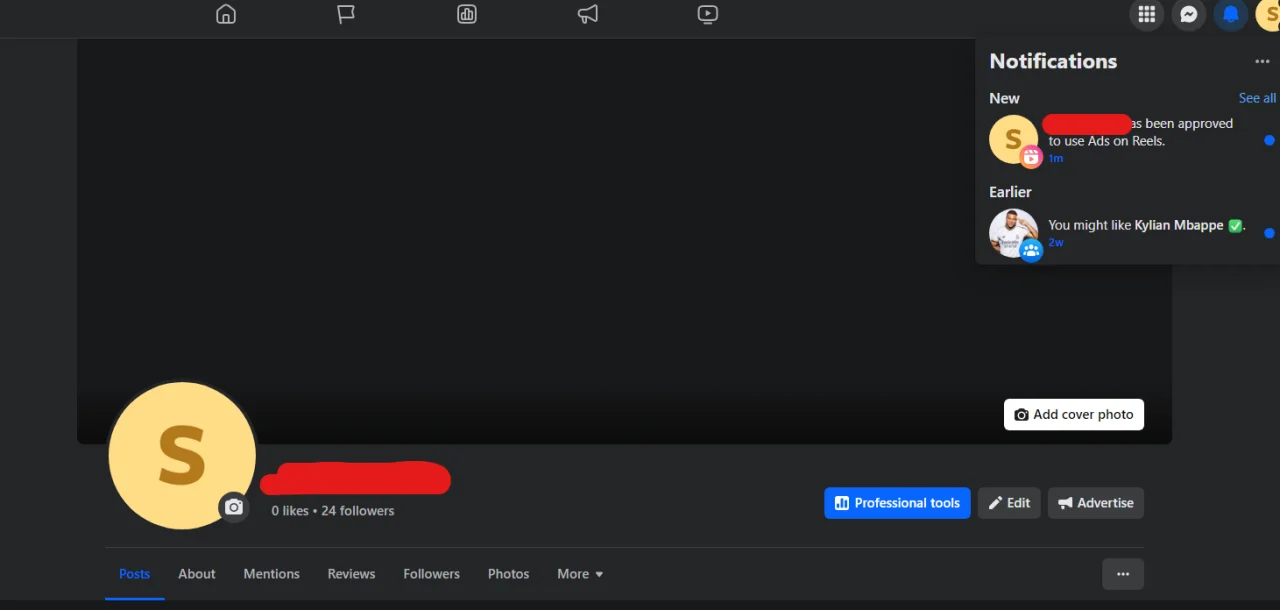
Task: Click the 2w timestamp in notifications
Action: [1056, 243]
